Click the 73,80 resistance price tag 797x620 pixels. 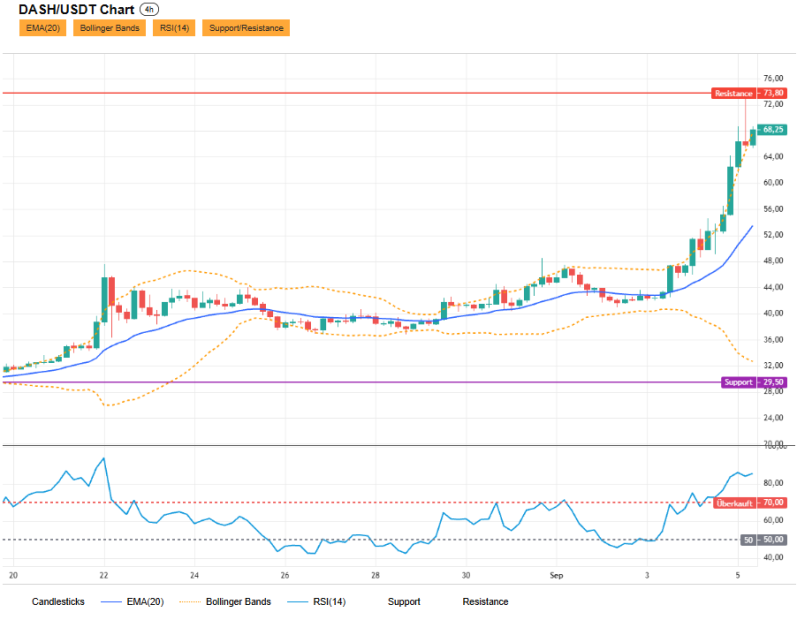coord(773,93)
